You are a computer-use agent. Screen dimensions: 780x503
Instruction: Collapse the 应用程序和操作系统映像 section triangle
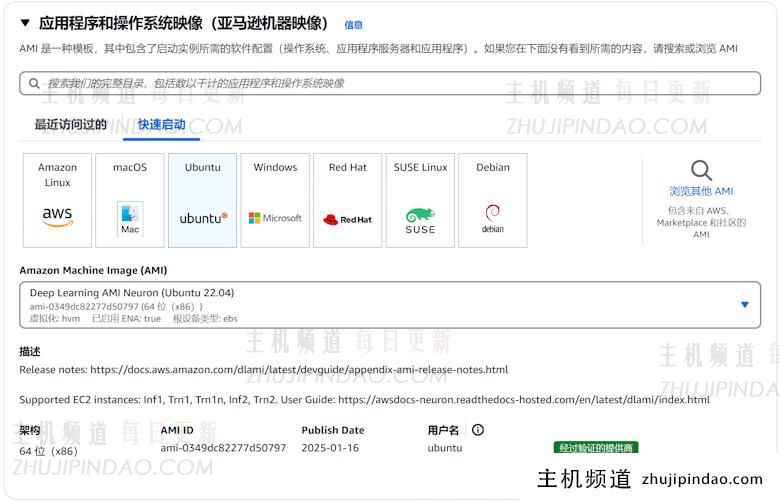(x=25, y=23)
